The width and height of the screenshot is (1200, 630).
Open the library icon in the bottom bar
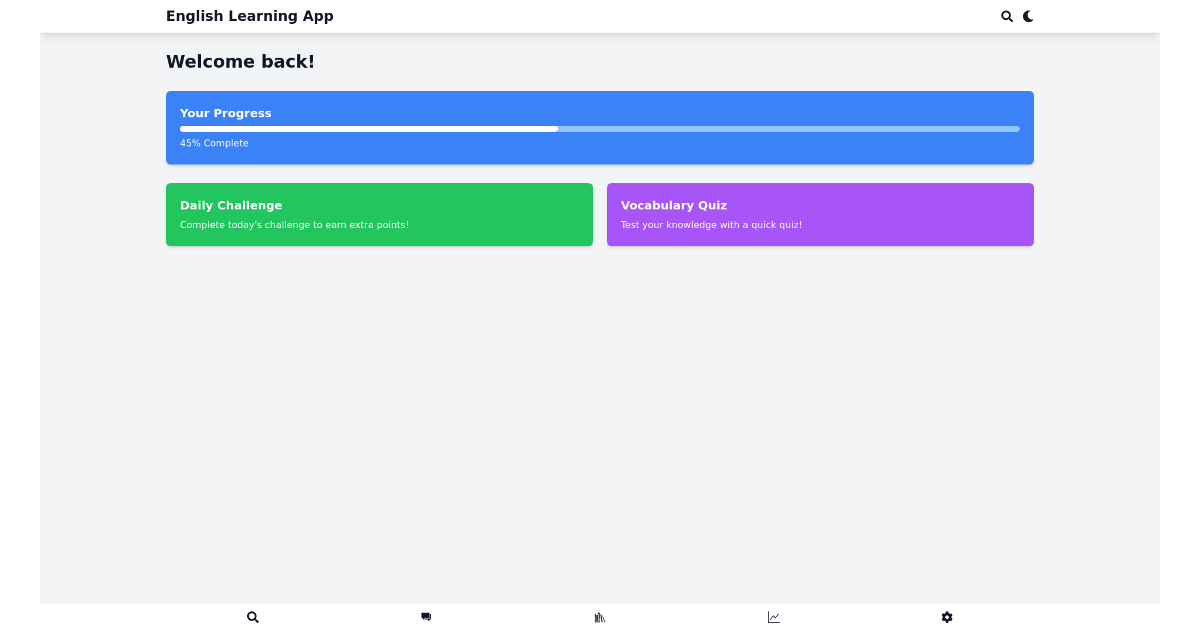click(x=600, y=617)
